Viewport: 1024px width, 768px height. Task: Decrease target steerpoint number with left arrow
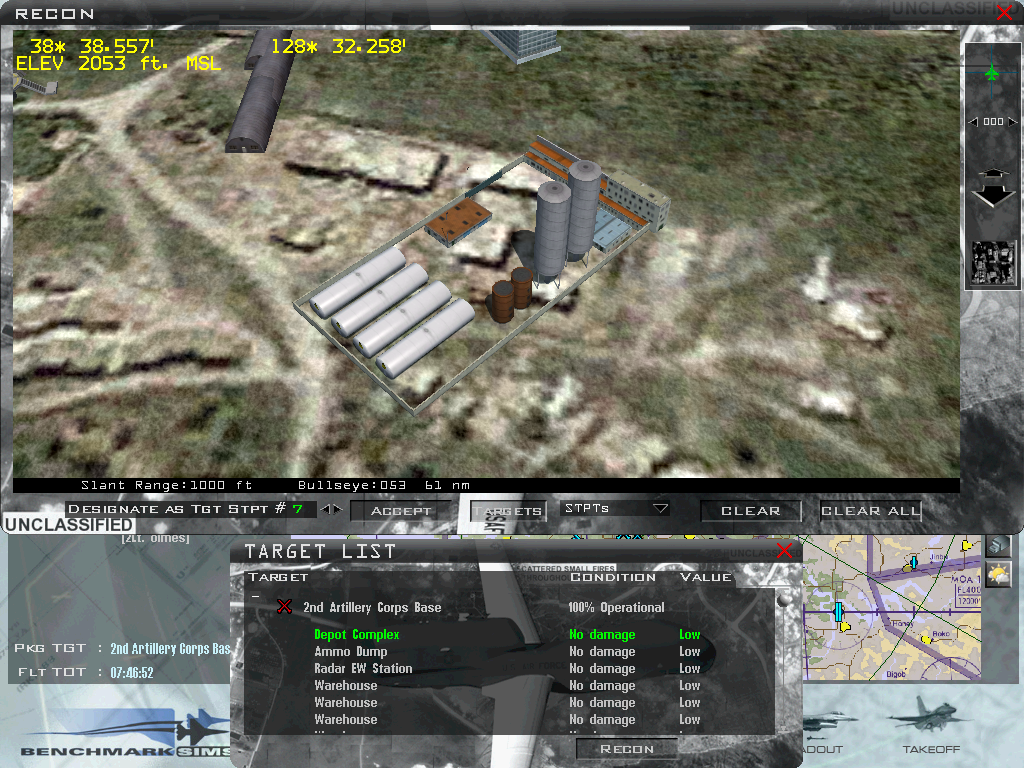325,509
